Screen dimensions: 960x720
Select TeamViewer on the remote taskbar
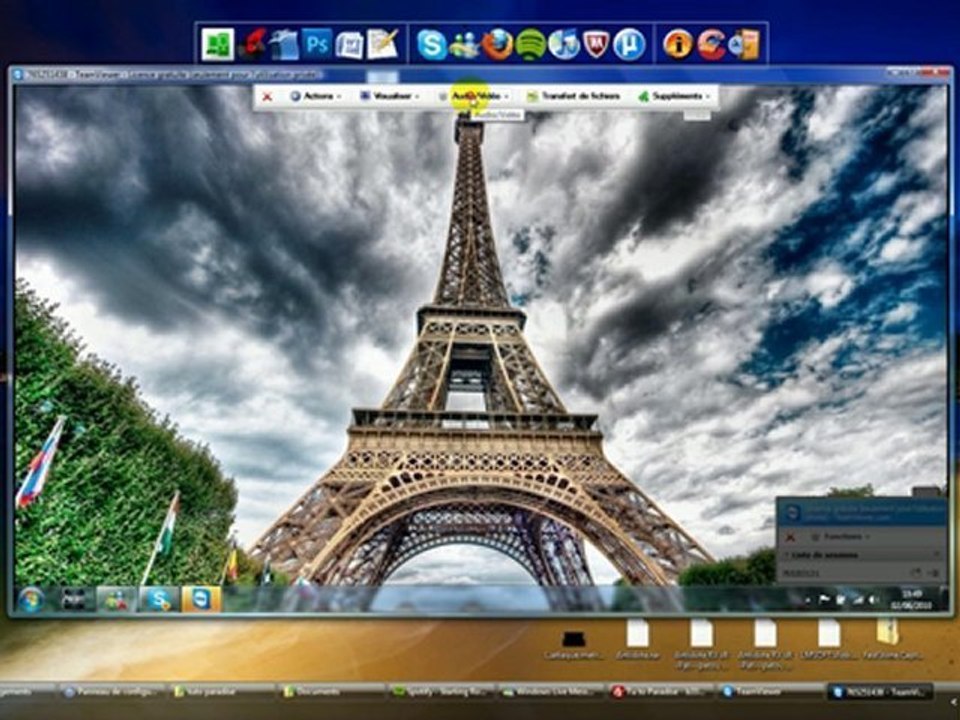[201, 599]
